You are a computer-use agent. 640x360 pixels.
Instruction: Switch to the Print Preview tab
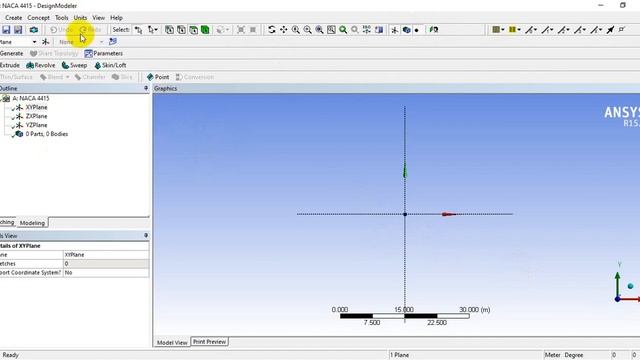pos(209,342)
